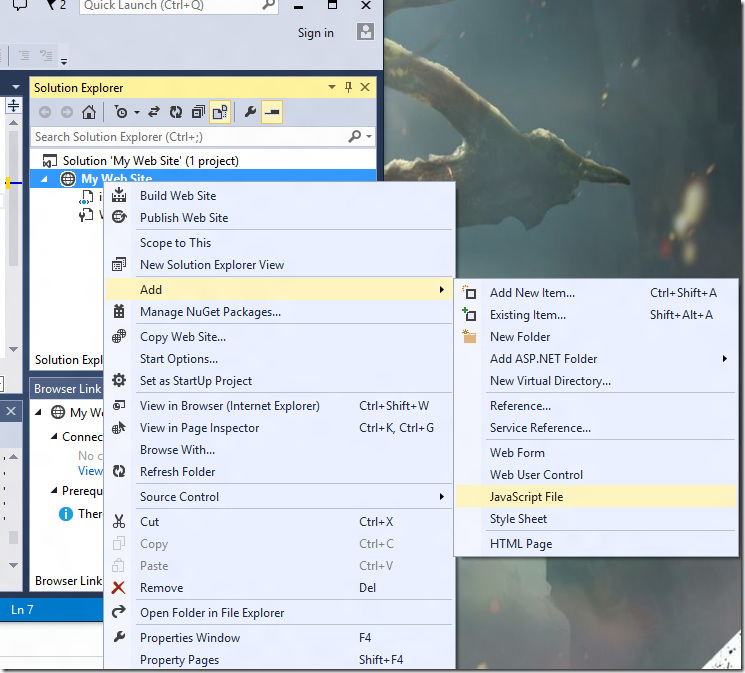
Task: Open the feedback speech bubble icon
Action: click(20, 5)
